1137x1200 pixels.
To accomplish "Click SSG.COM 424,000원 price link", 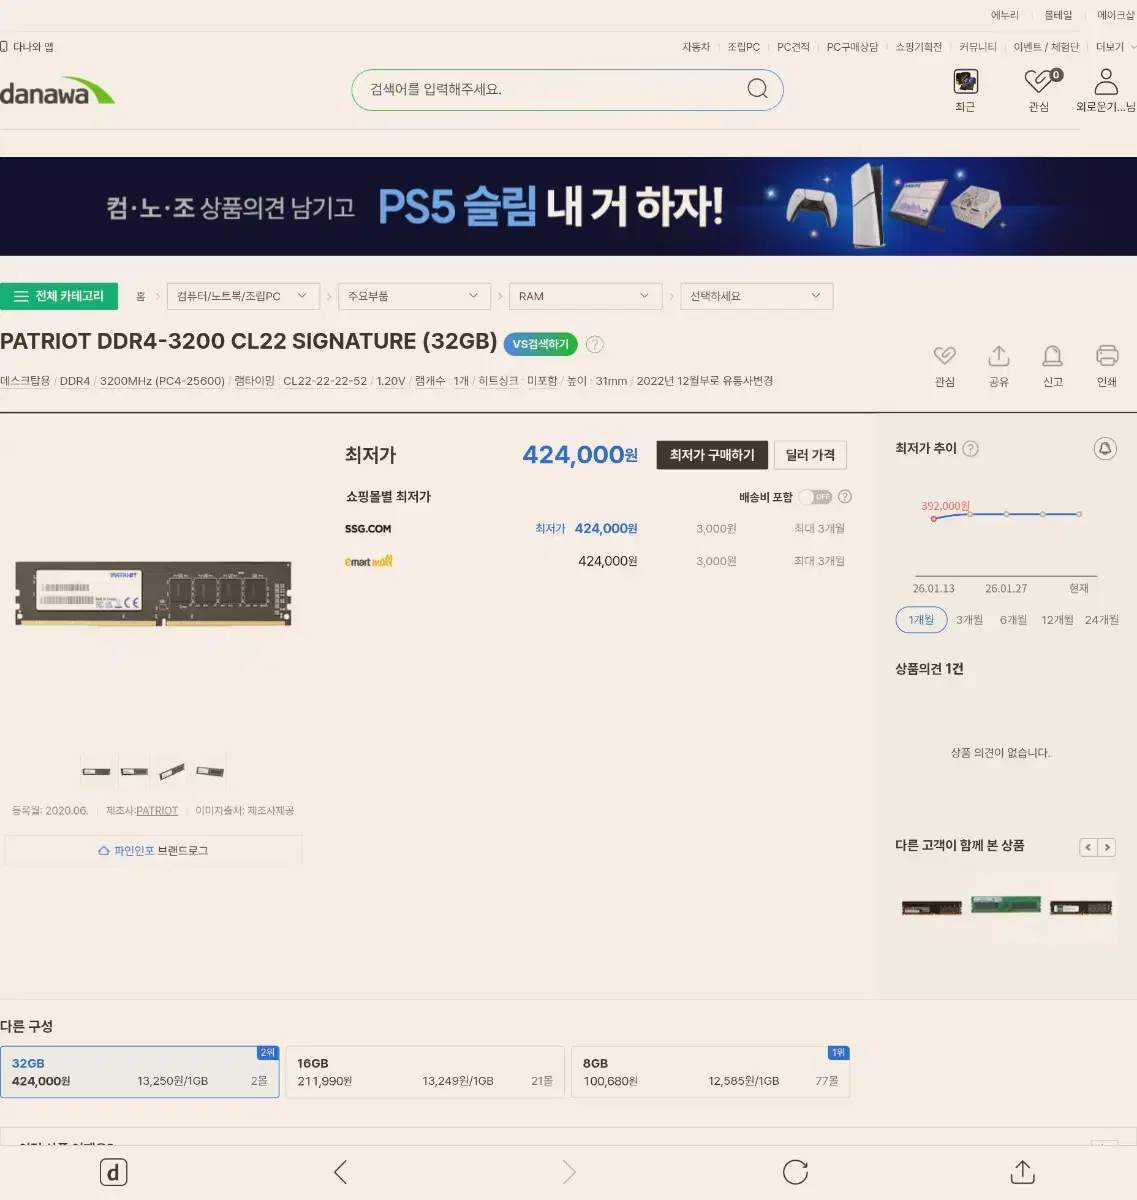I will click(x=605, y=529).
